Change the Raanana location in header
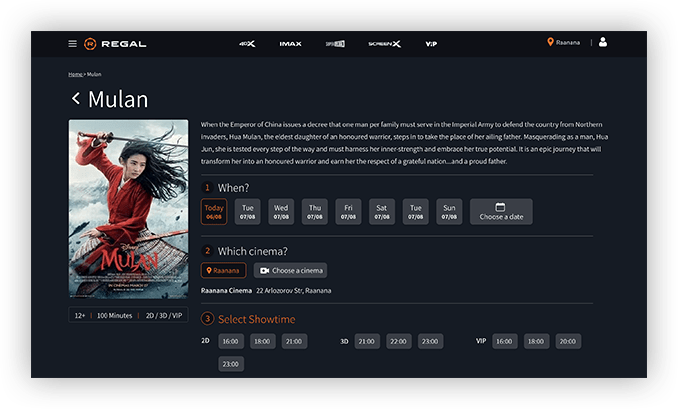 563,42
